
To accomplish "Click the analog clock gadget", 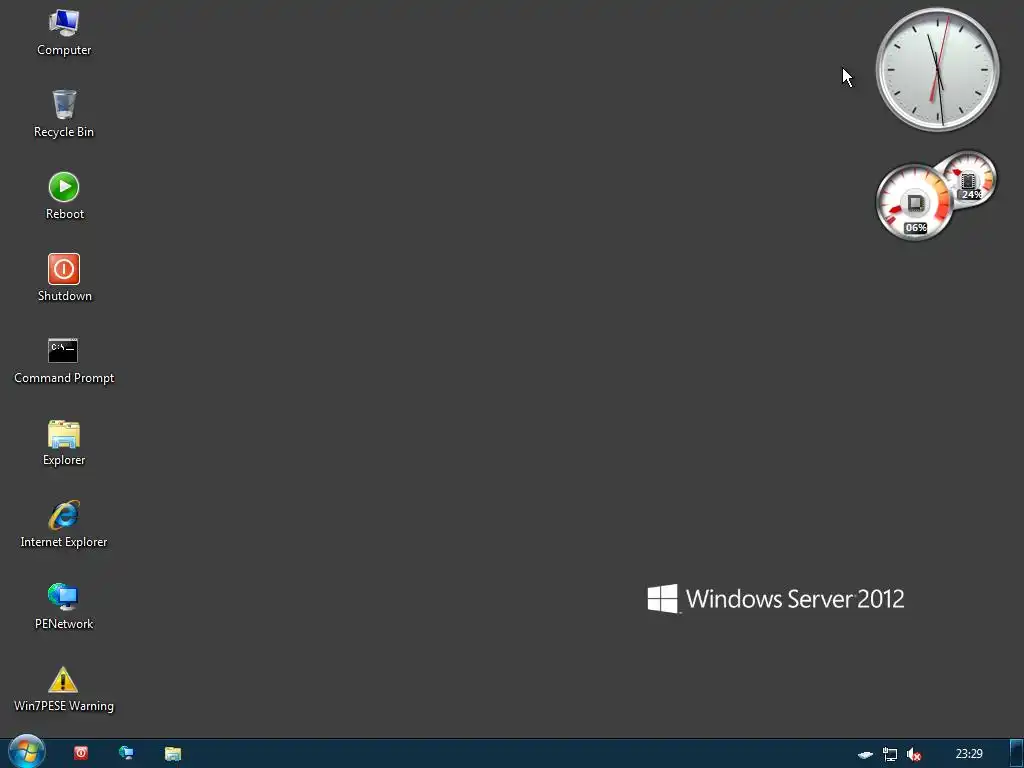I will point(937,69).
